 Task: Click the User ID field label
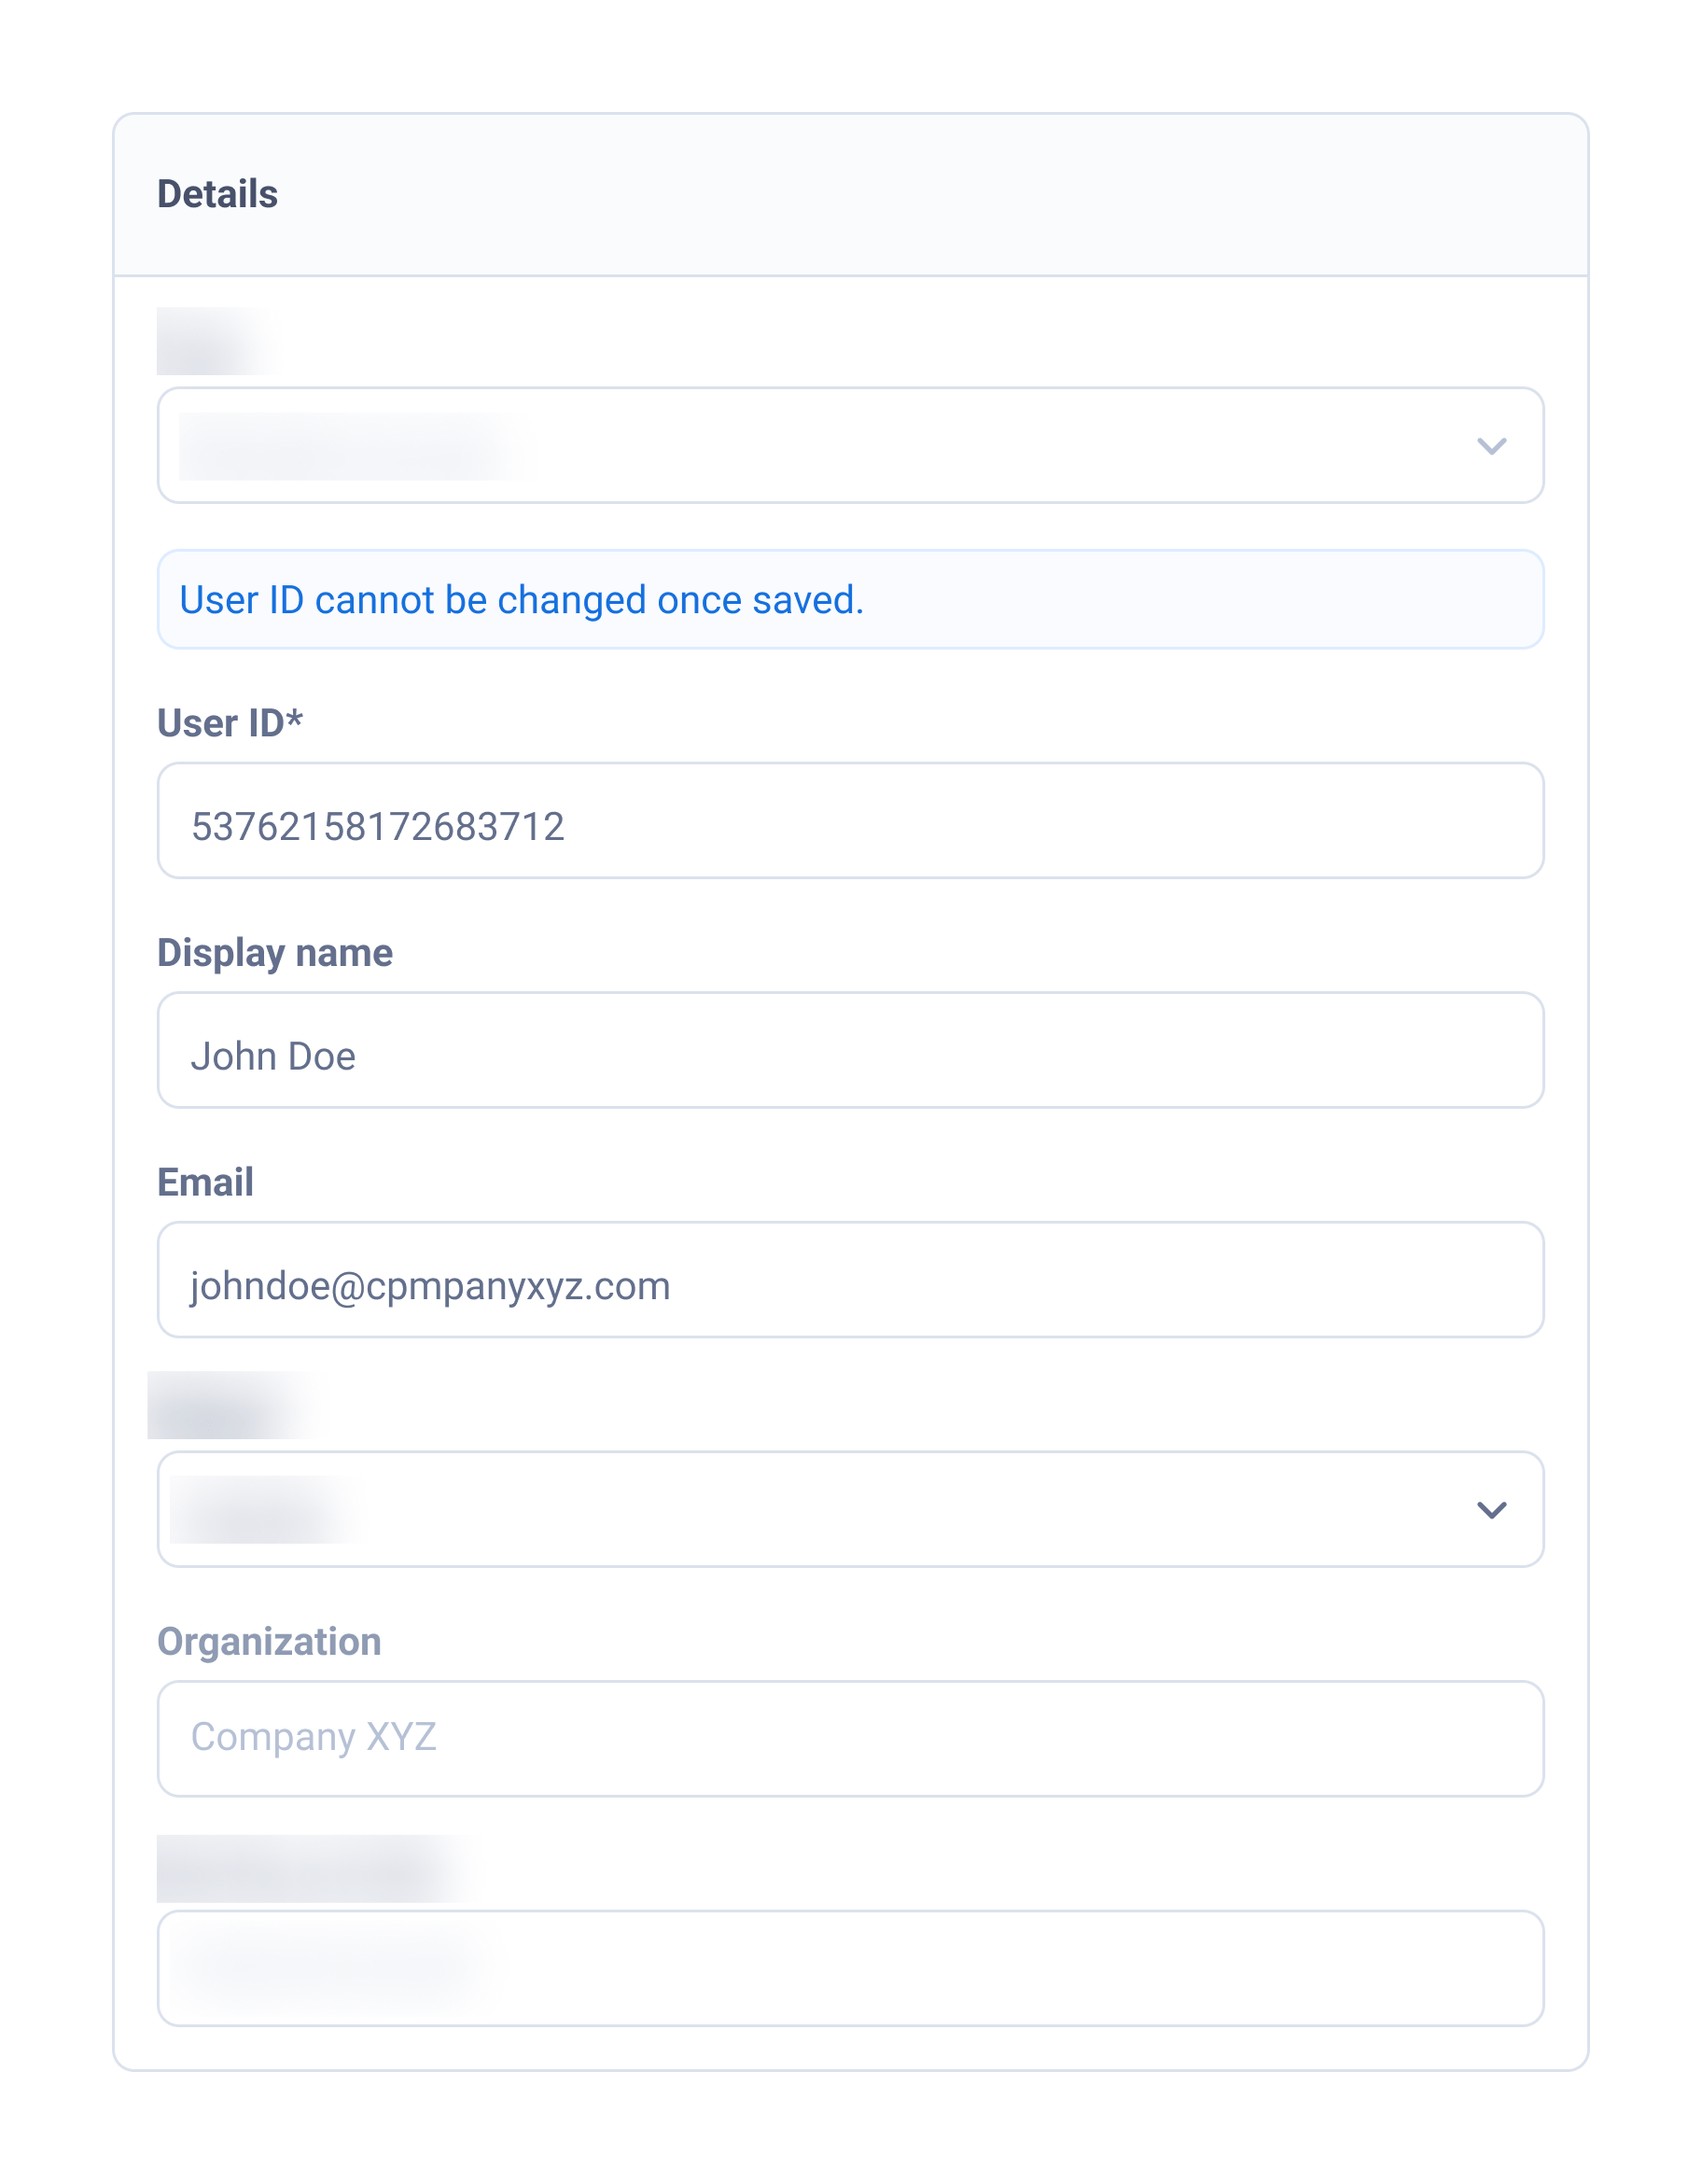click(220, 723)
